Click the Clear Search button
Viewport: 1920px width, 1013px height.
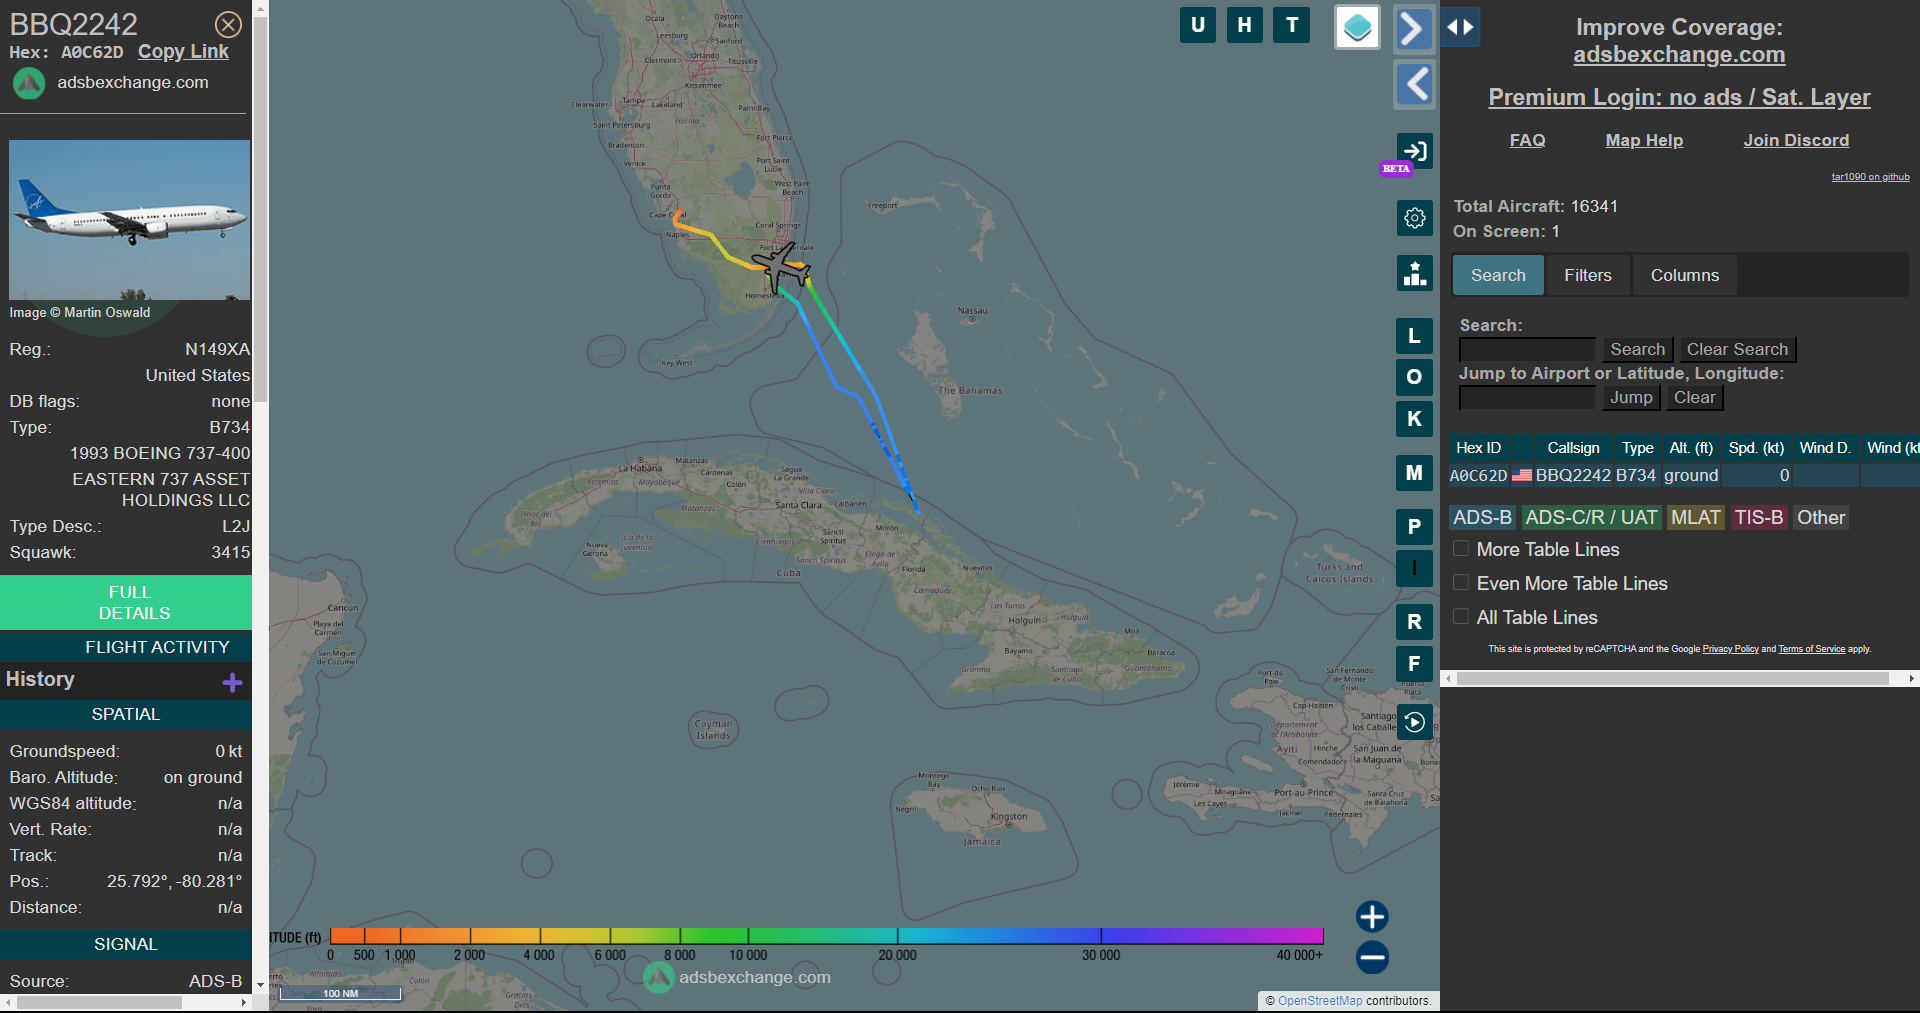(x=1737, y=349)
